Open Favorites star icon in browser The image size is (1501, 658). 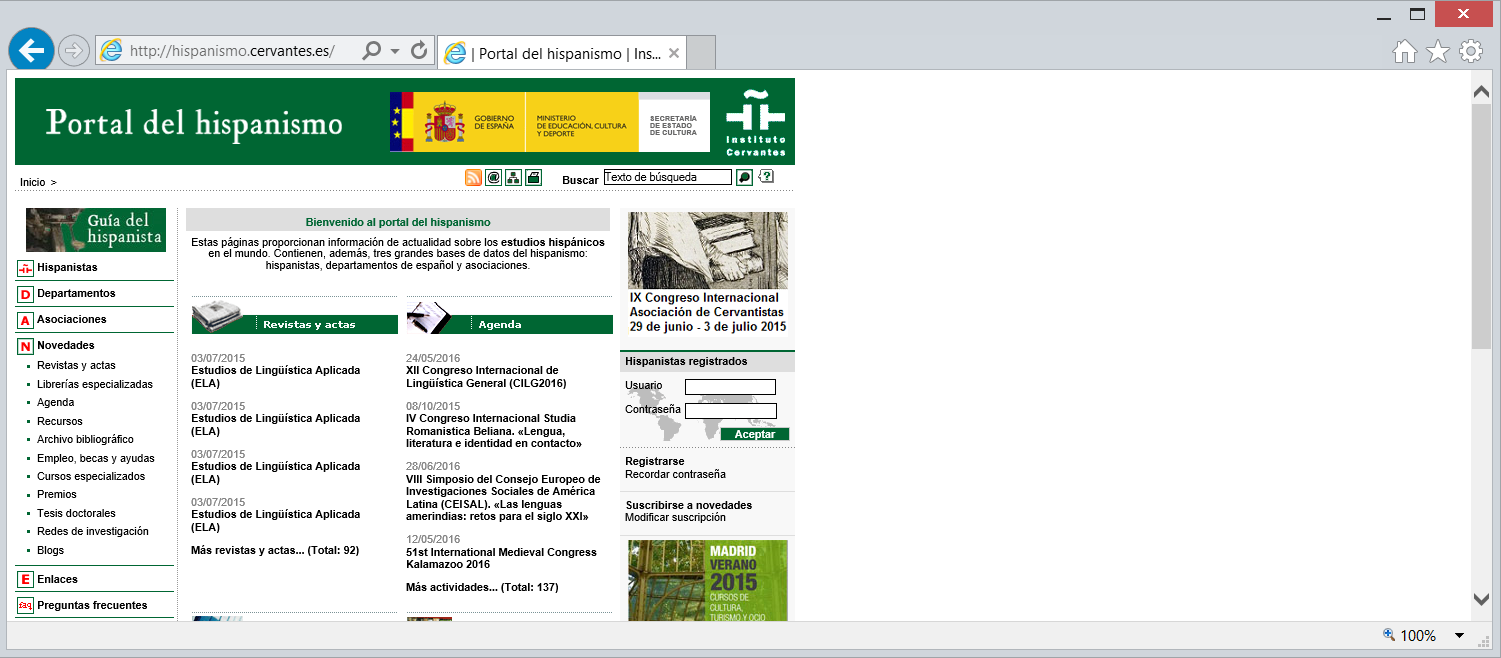1438,52
